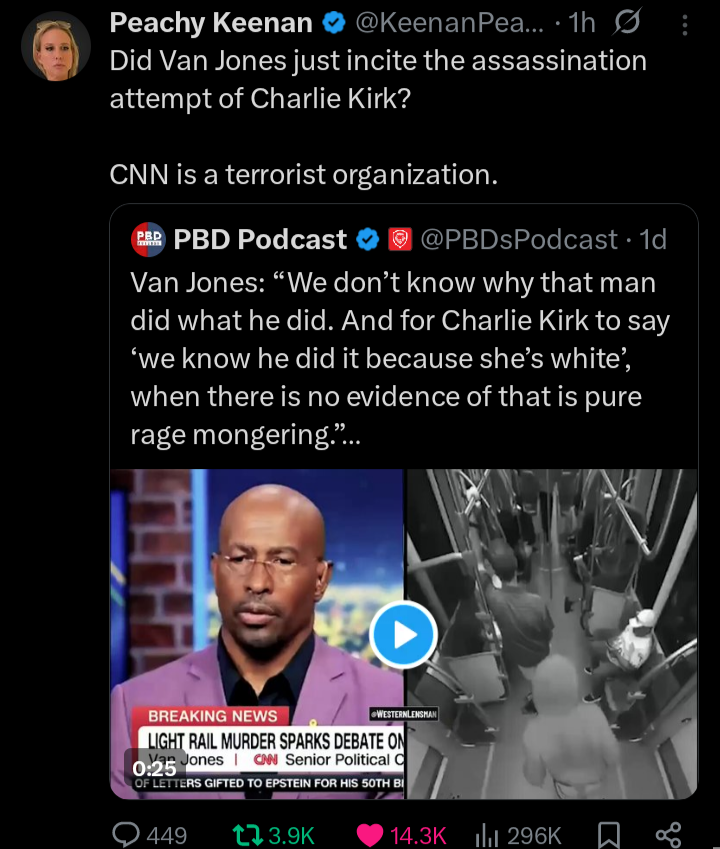Image resolution: width=720 pixels, height=849 pixels.
Task: Play the embedded video
Action: 403,634
